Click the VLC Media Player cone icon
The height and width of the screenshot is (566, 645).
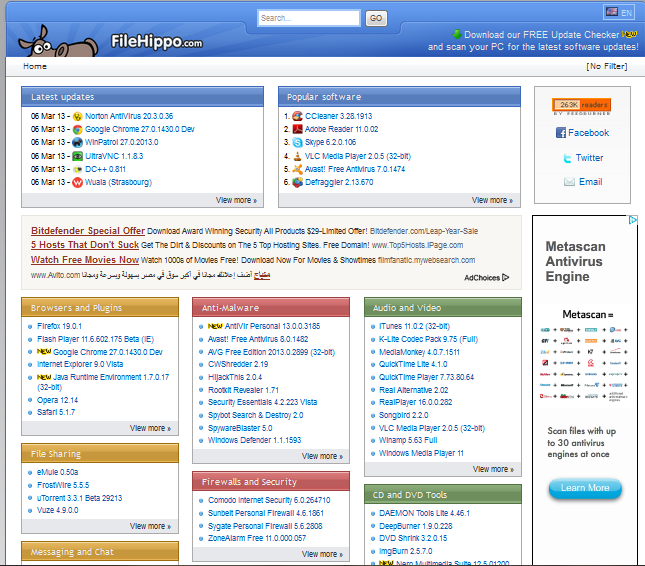point(297,156)
